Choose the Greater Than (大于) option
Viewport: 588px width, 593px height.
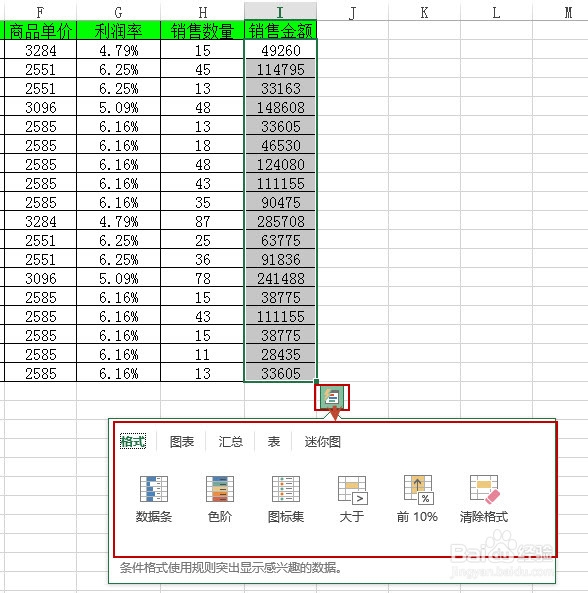click(x=352, y=499)
